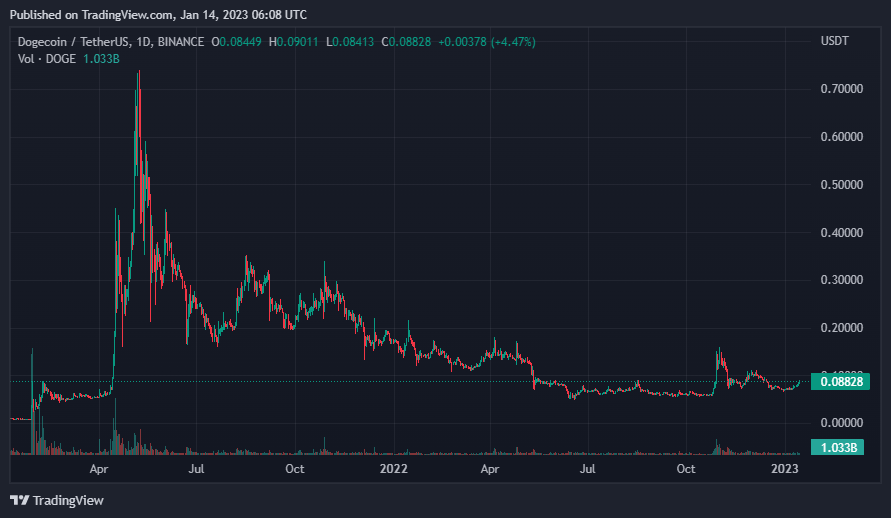Click the first Oct label on time axis

pos(295,469)
